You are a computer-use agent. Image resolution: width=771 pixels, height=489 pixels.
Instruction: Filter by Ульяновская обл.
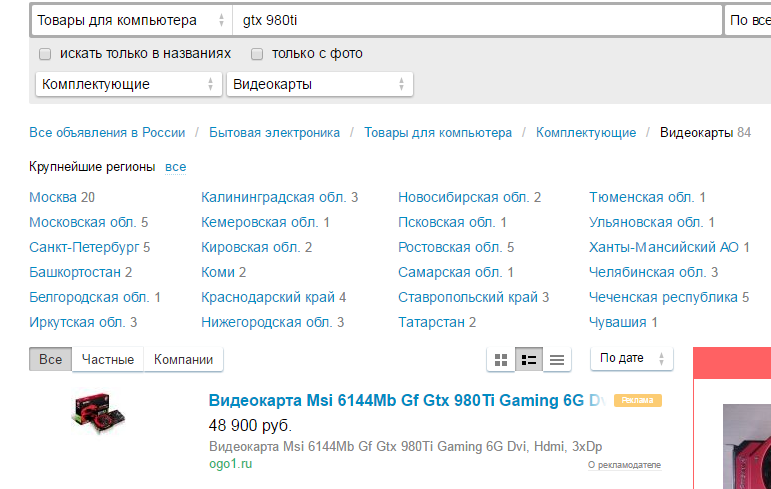coord(646,222)
